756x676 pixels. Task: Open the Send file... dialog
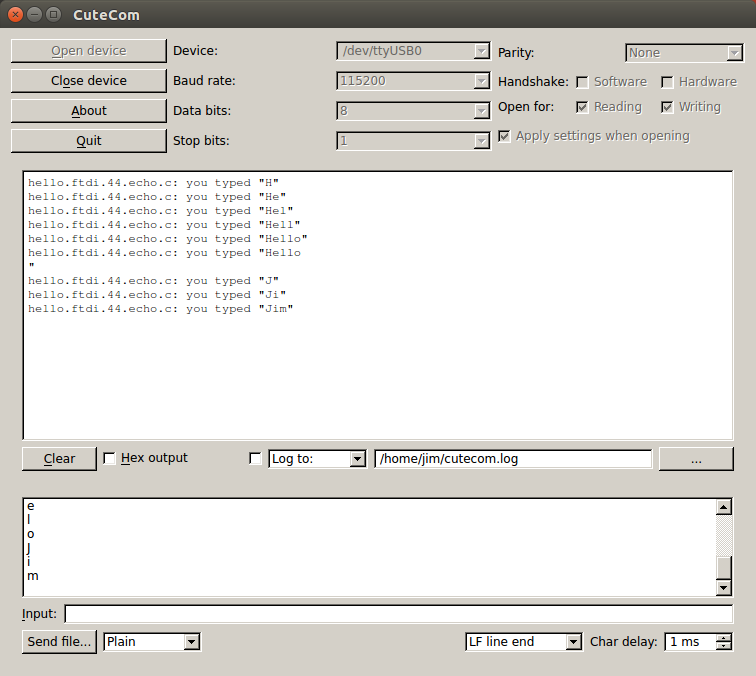pyautogui.click(x=59, y=642)
